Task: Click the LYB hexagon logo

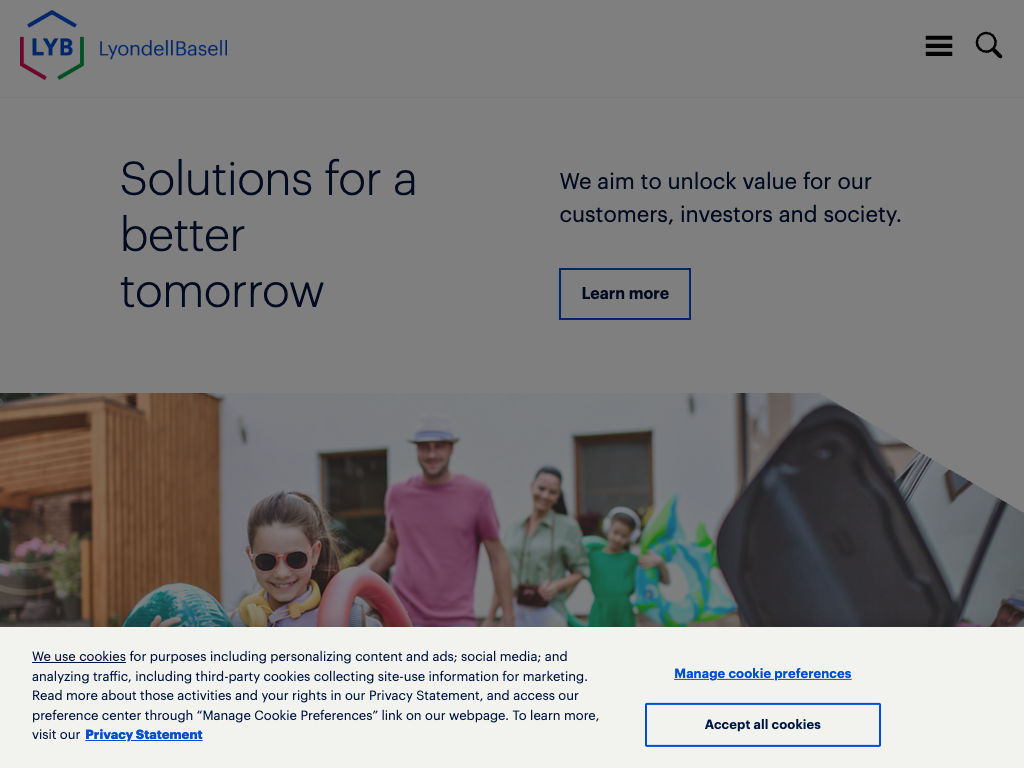Action: pyautogui.click(x=52, y=45)
